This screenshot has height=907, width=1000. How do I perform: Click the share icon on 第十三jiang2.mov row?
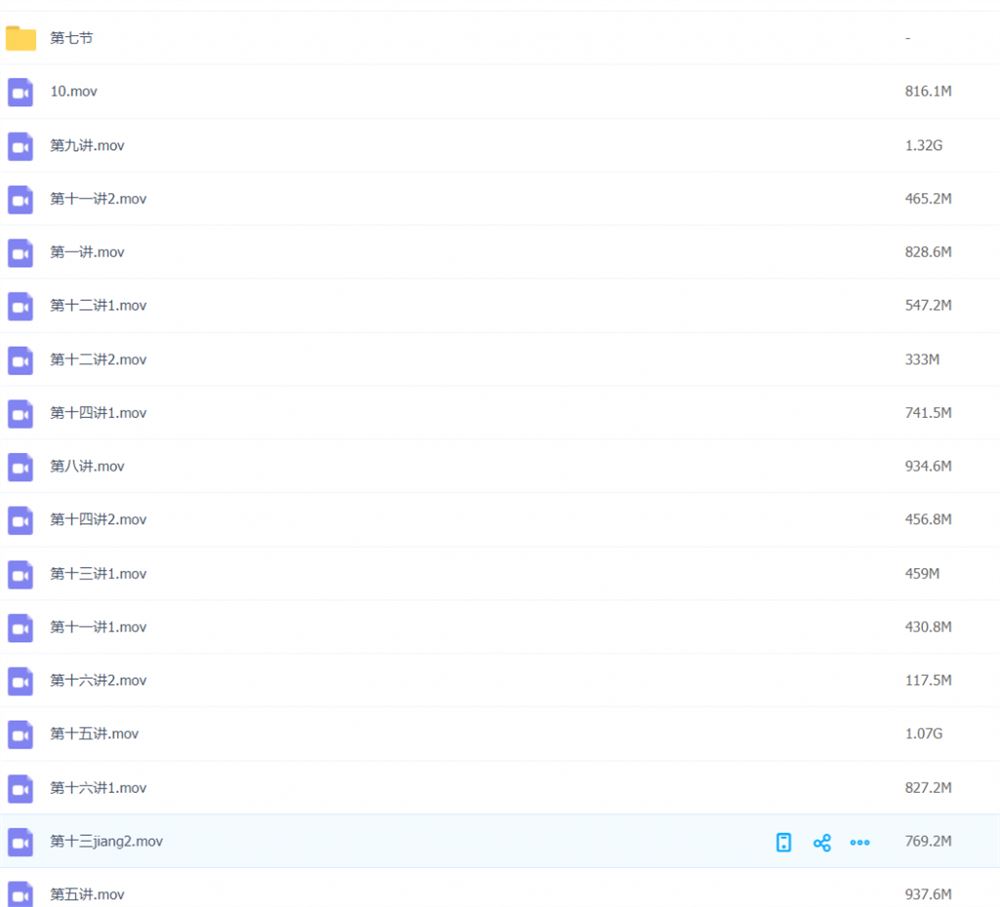(822, 843)
